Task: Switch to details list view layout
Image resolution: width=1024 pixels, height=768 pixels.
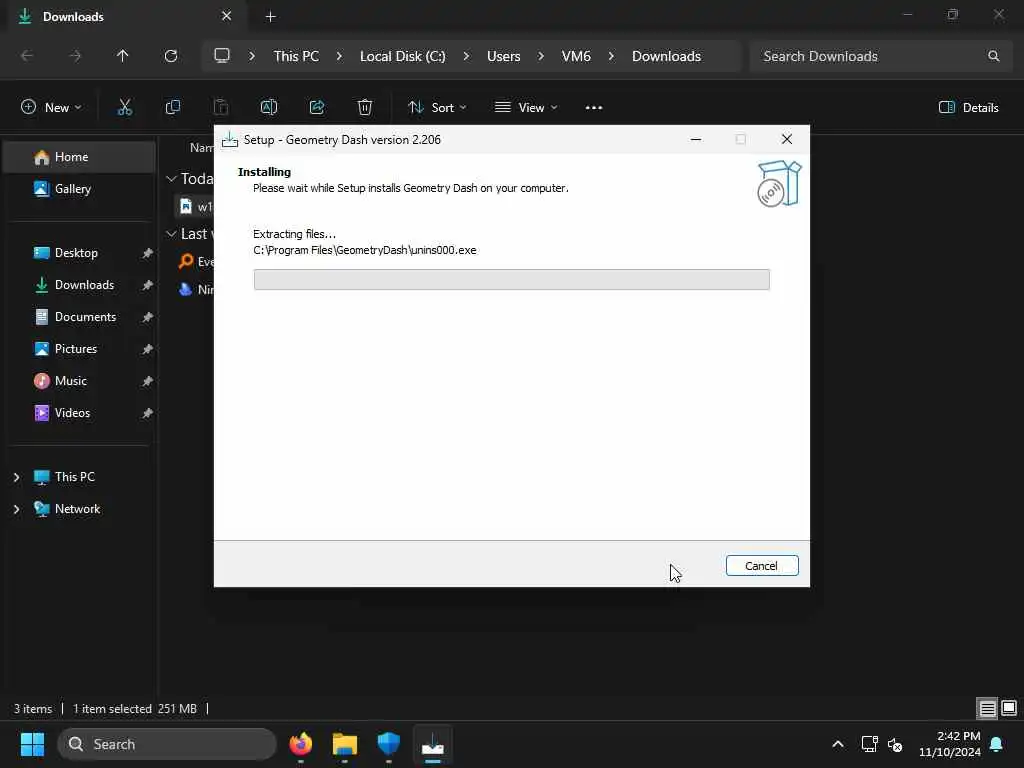Action: (987, 708)
